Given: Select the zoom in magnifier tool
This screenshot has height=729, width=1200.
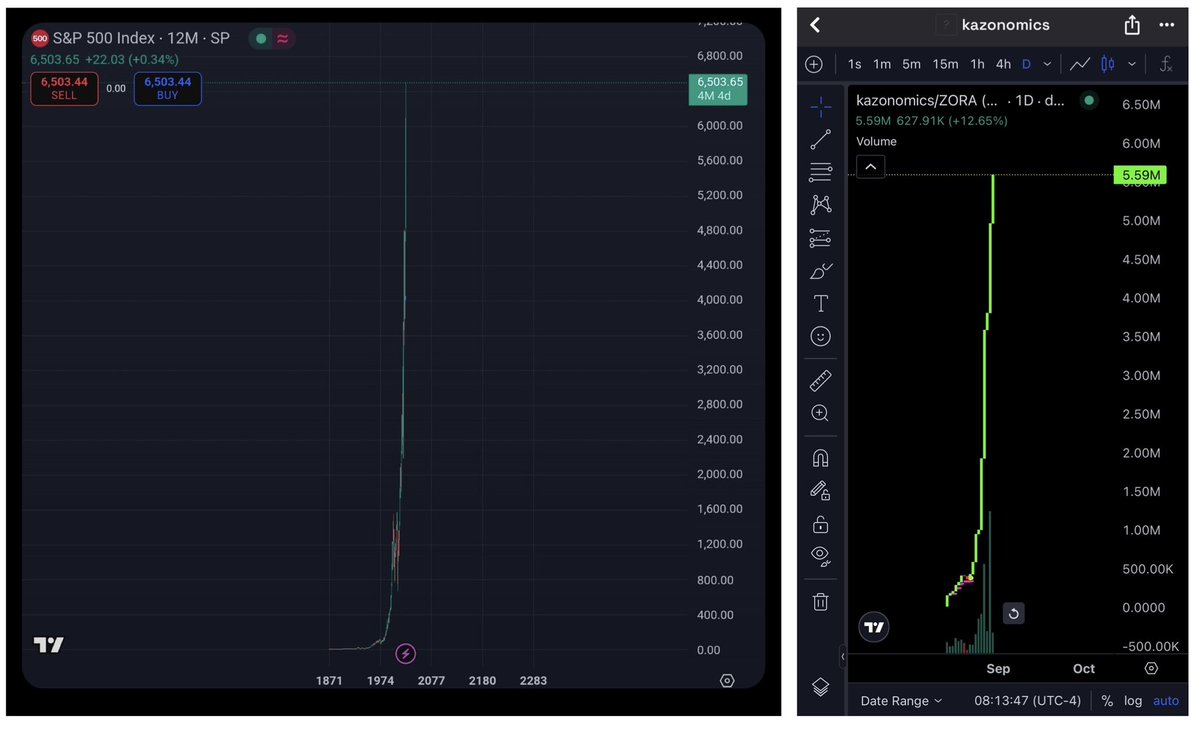Looking at the screenshot, I should (820, 413).
